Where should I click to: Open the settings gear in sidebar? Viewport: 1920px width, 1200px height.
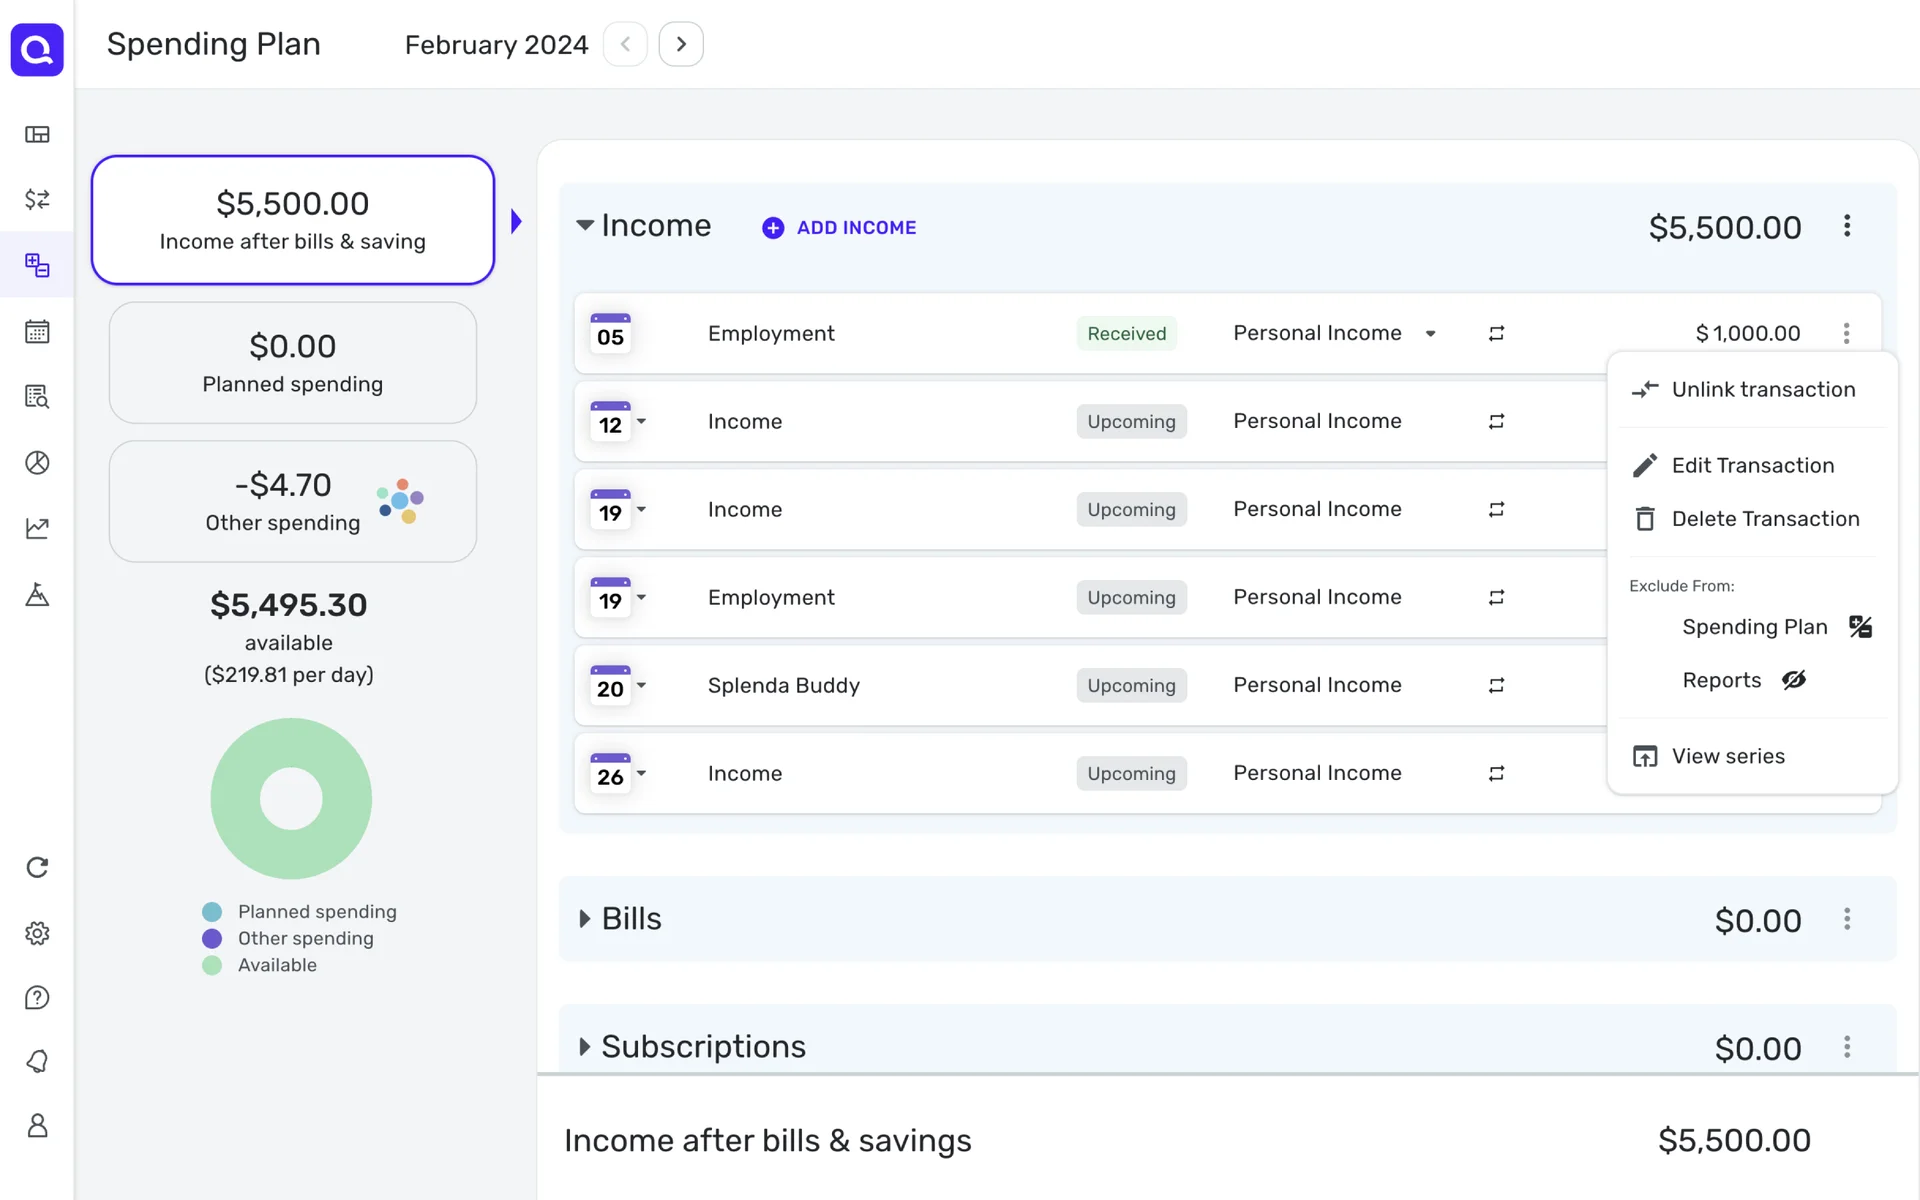pyautogui.click(x=37, y=933)
